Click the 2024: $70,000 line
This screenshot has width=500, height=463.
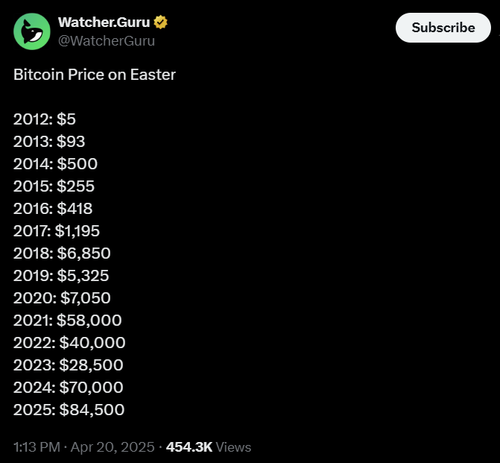tap(68, 387)
